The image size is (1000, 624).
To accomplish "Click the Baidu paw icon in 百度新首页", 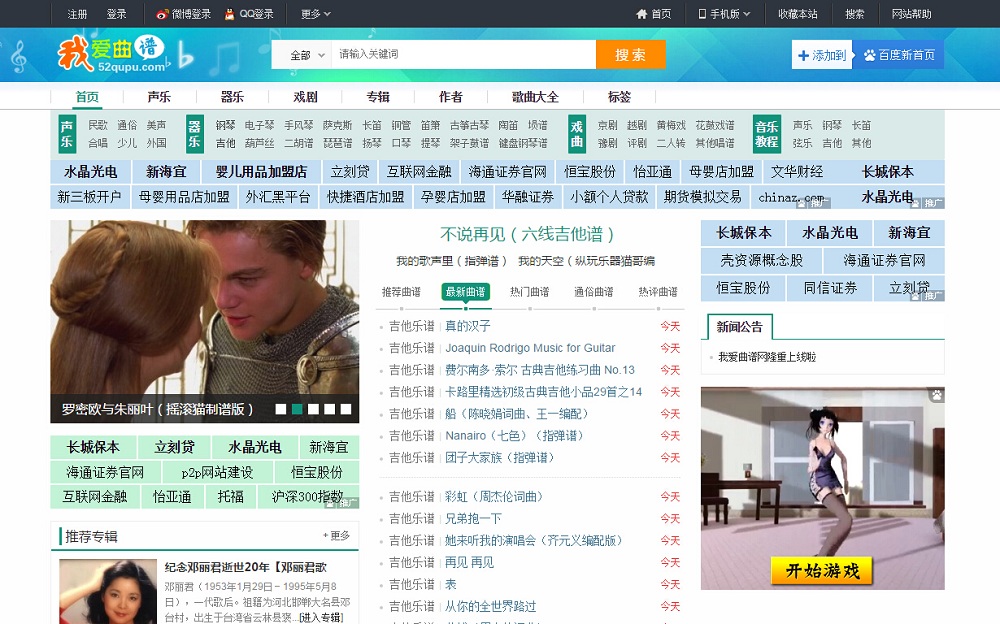I will (x=869, y=56).
